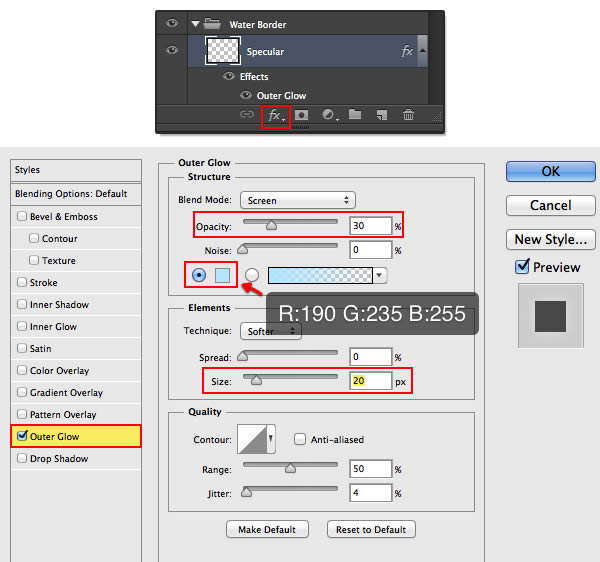Screen dimensions: 600x562
Task: Click the Cancel button
Action: point(551,205)
